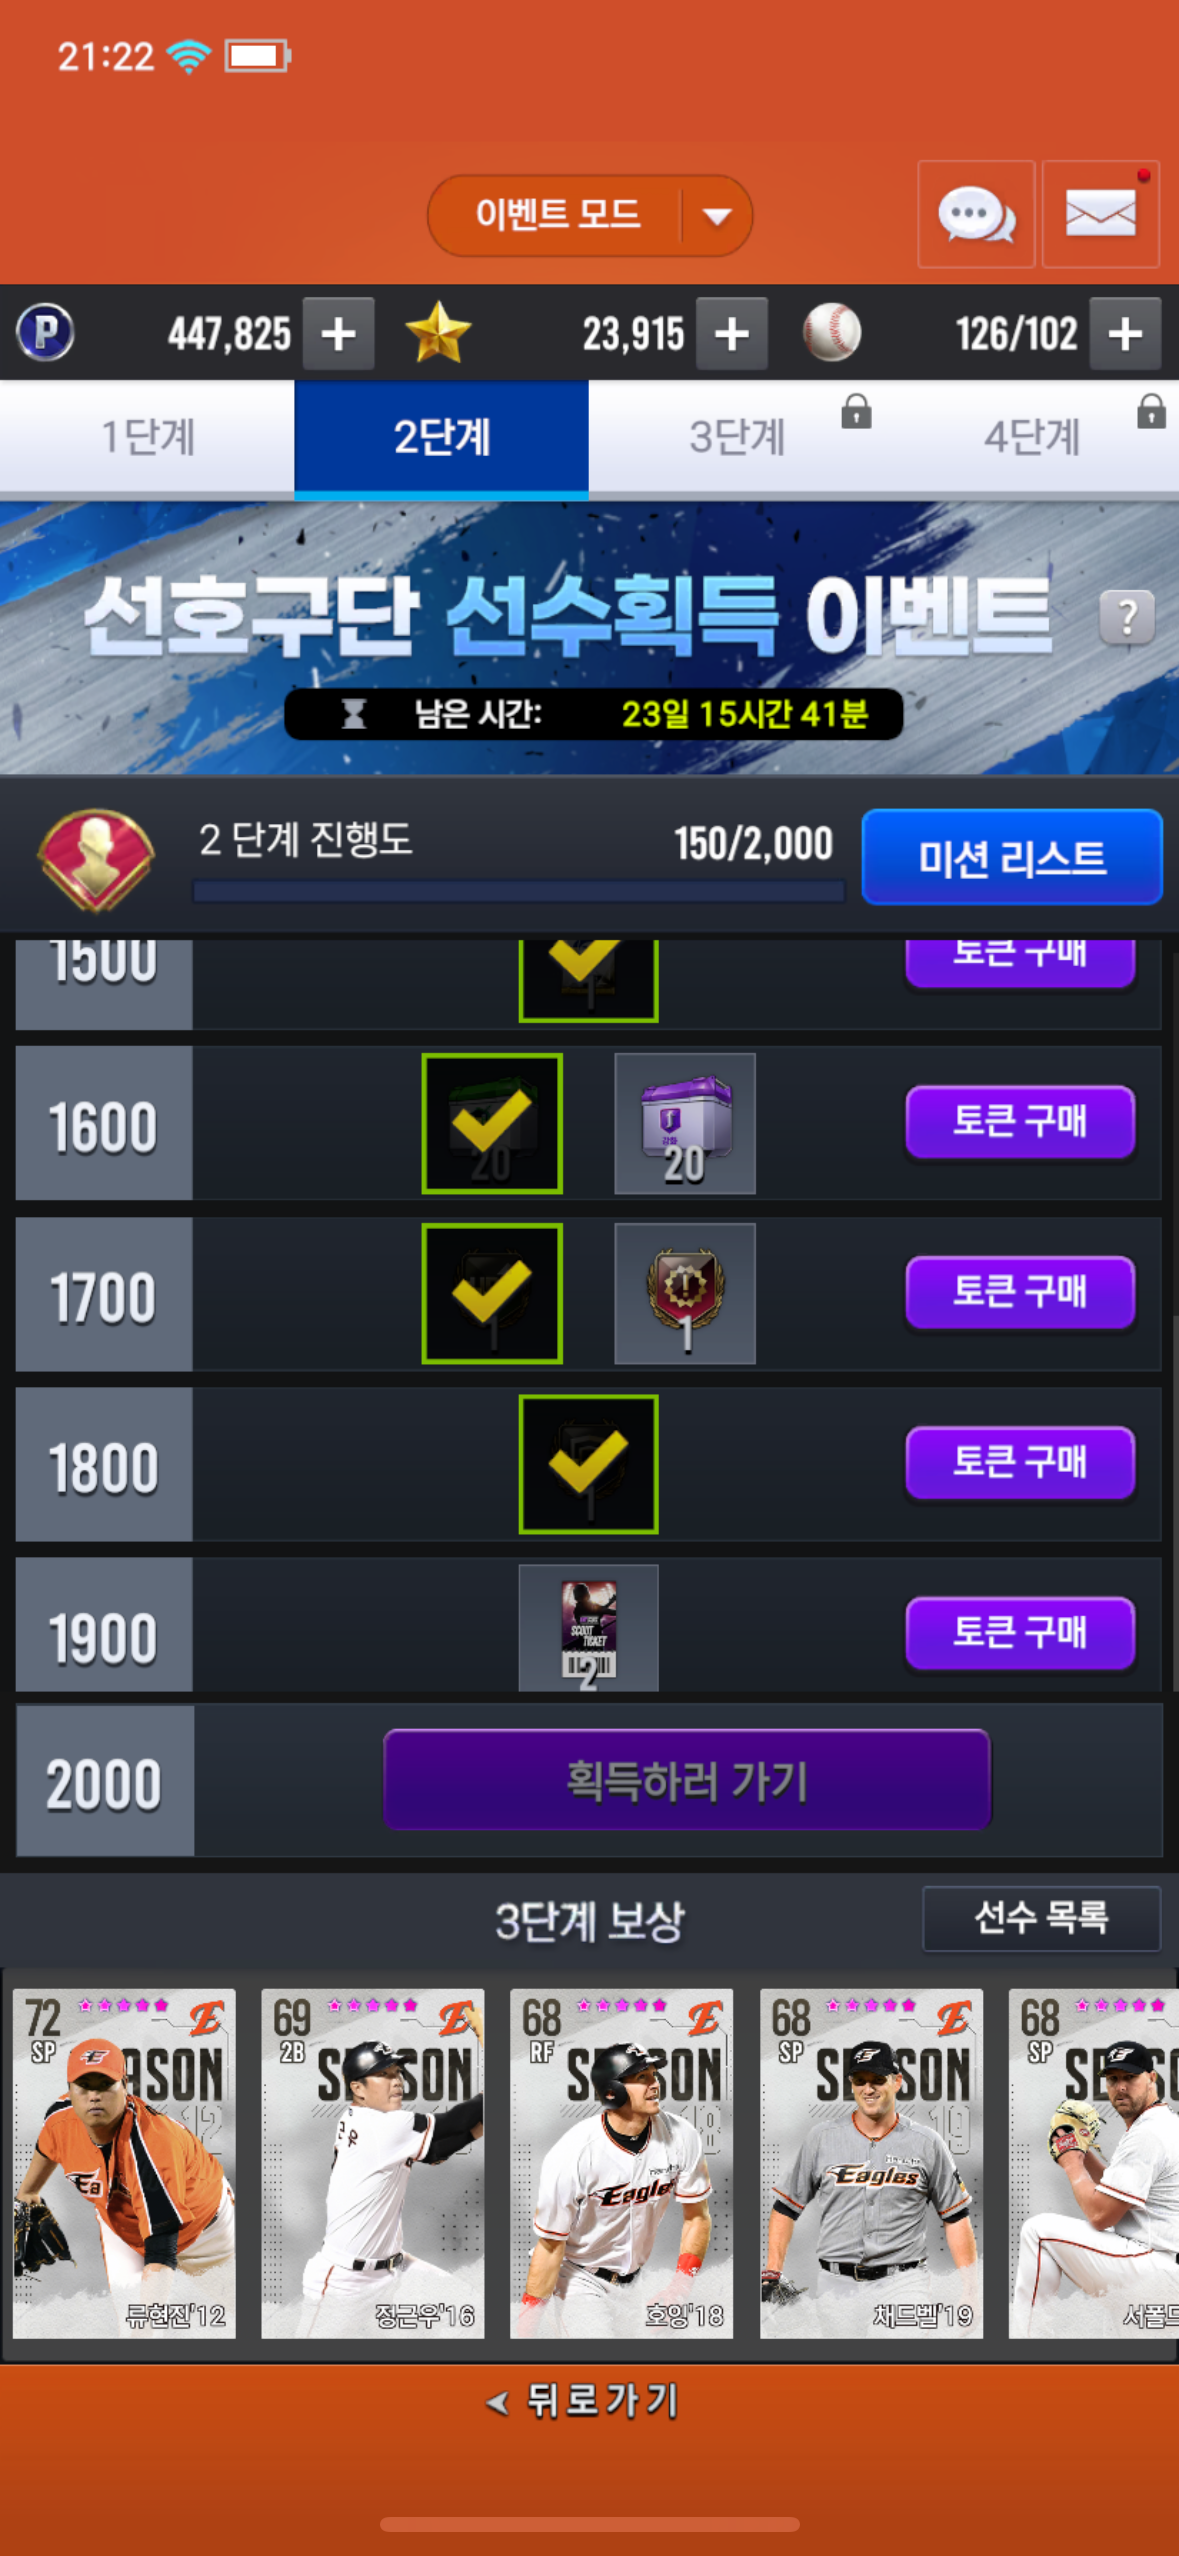Tap the red badge reward in row 1700

point(685,1294)
